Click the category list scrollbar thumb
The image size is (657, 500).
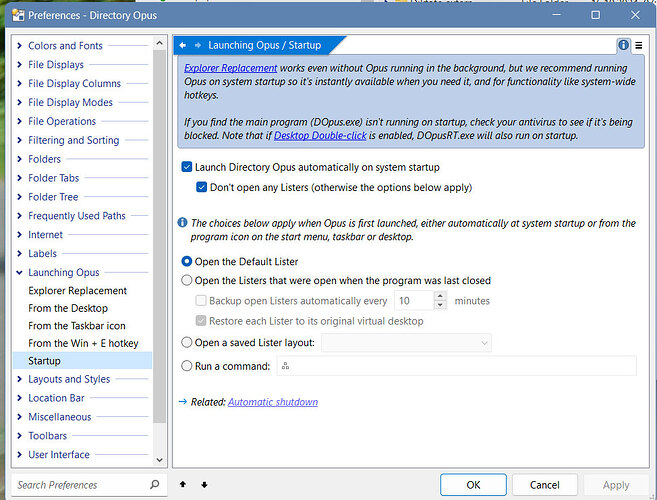pyautogui.click(x=159, y=236)
